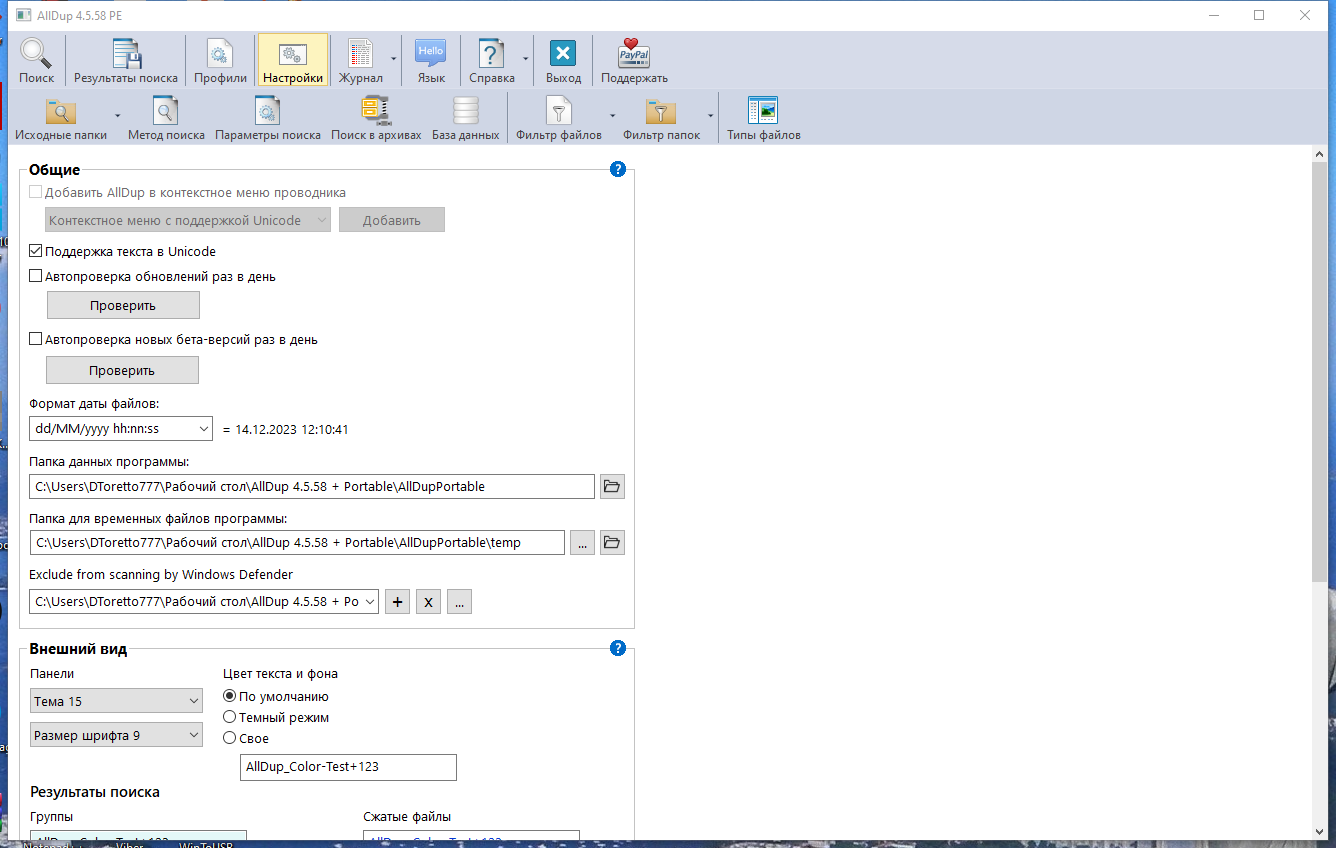This screenshot has width=1336, height=848.
Task: Click the Поддержать PayPal icon
Action: pos(634,61)
